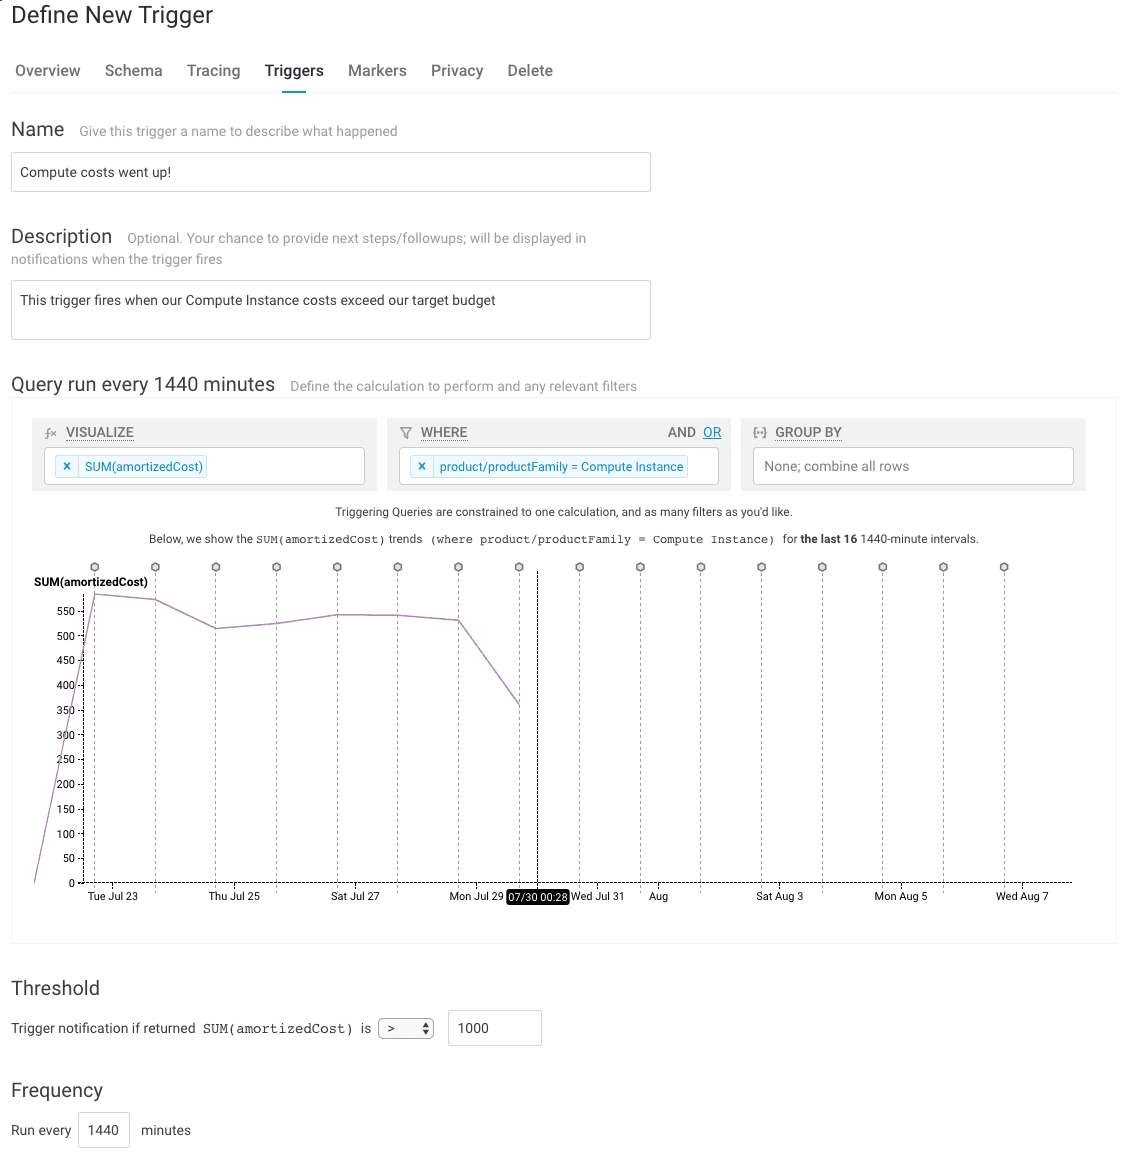This screenshot has width=1135, height=1162.
Task: Open the VISUALIZE calculation field
Action: click(x=284, y=466)
